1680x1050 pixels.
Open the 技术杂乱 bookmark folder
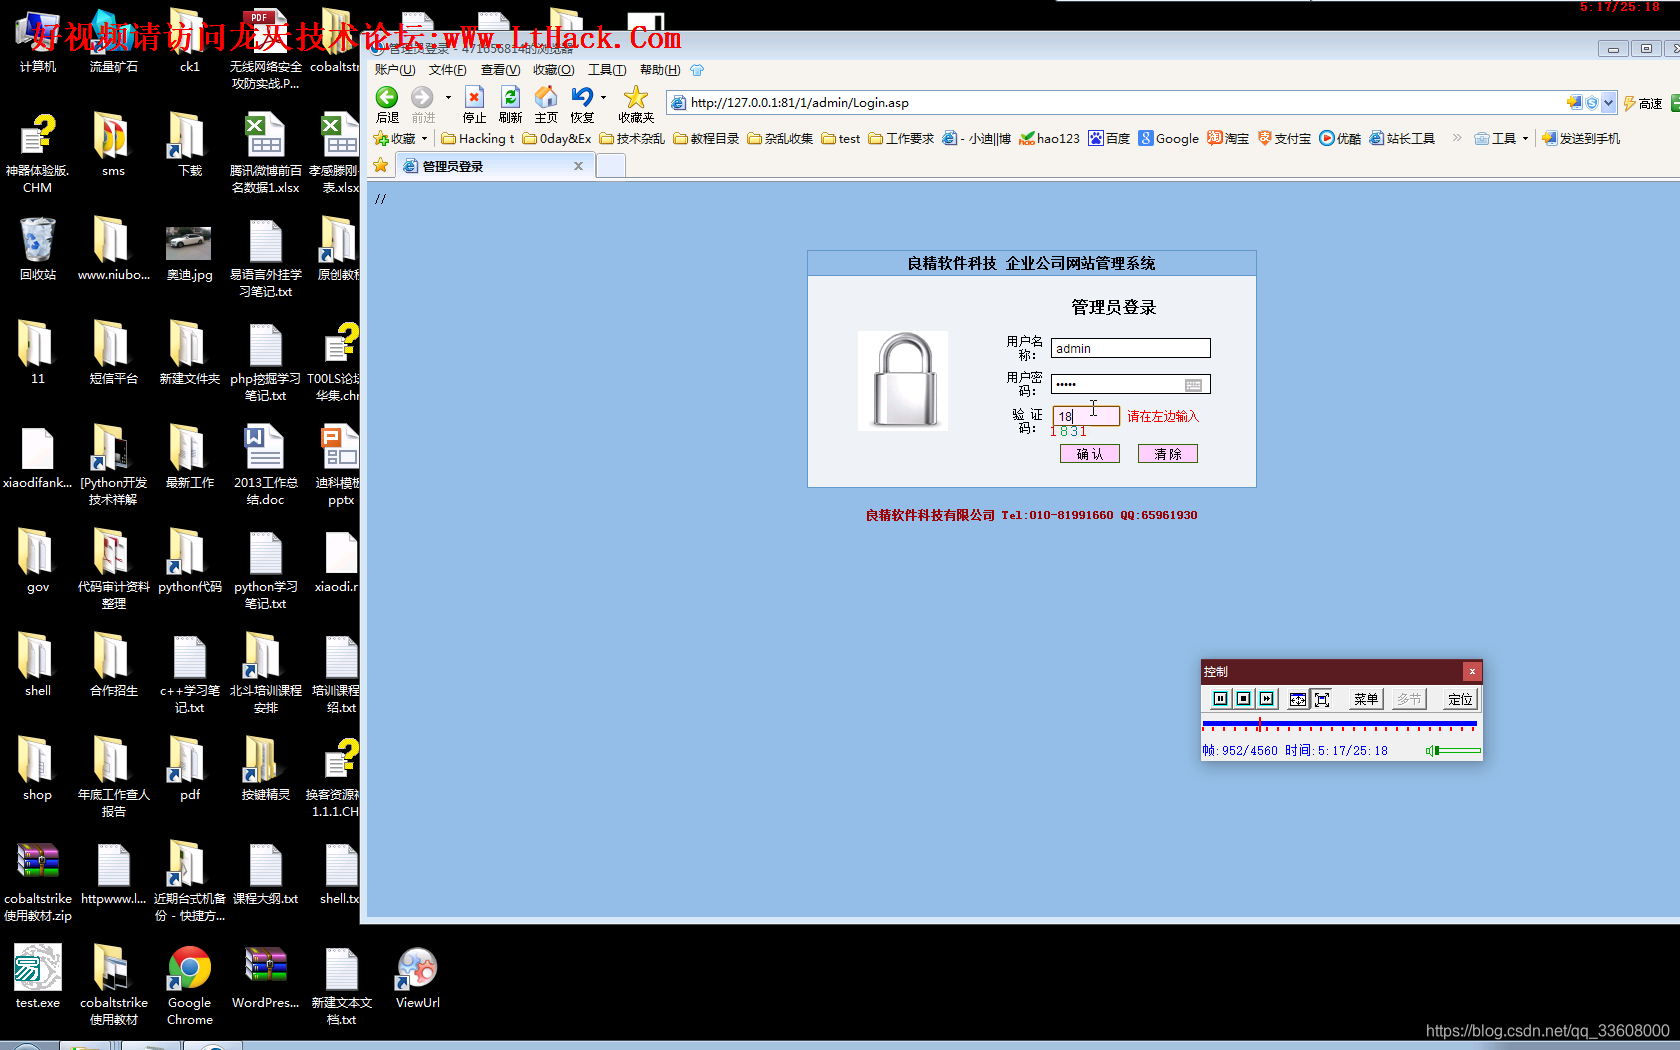point(632,138)
